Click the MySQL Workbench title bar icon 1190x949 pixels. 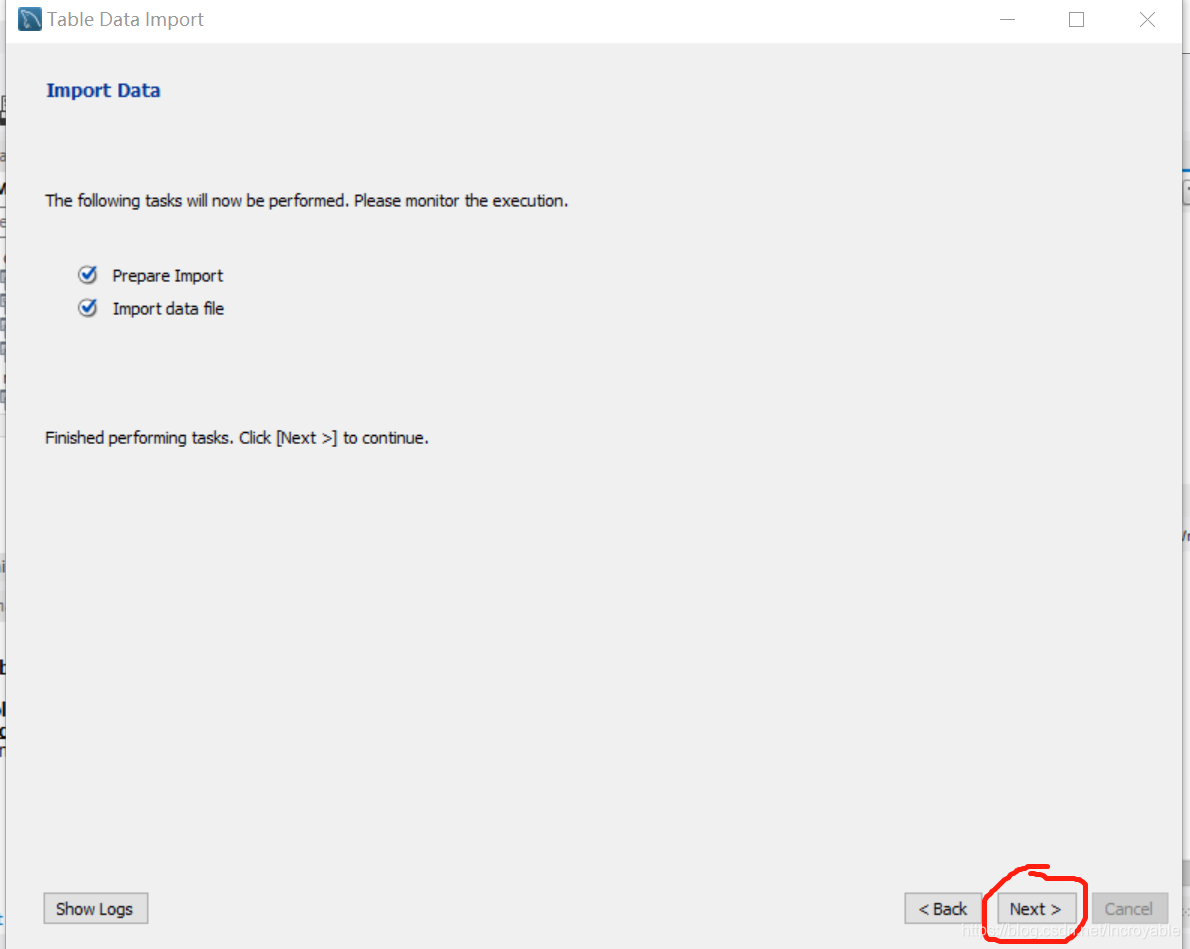coord(30,19)
